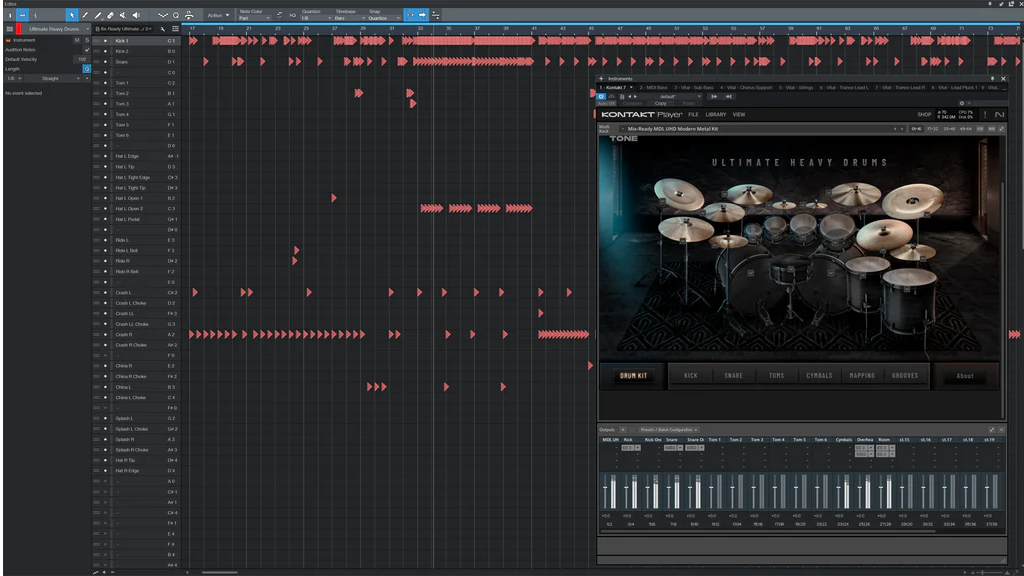Switch to 2 - MIDI Bass instrument tab
Screen dimensions: 1024x576
[654, 88]
